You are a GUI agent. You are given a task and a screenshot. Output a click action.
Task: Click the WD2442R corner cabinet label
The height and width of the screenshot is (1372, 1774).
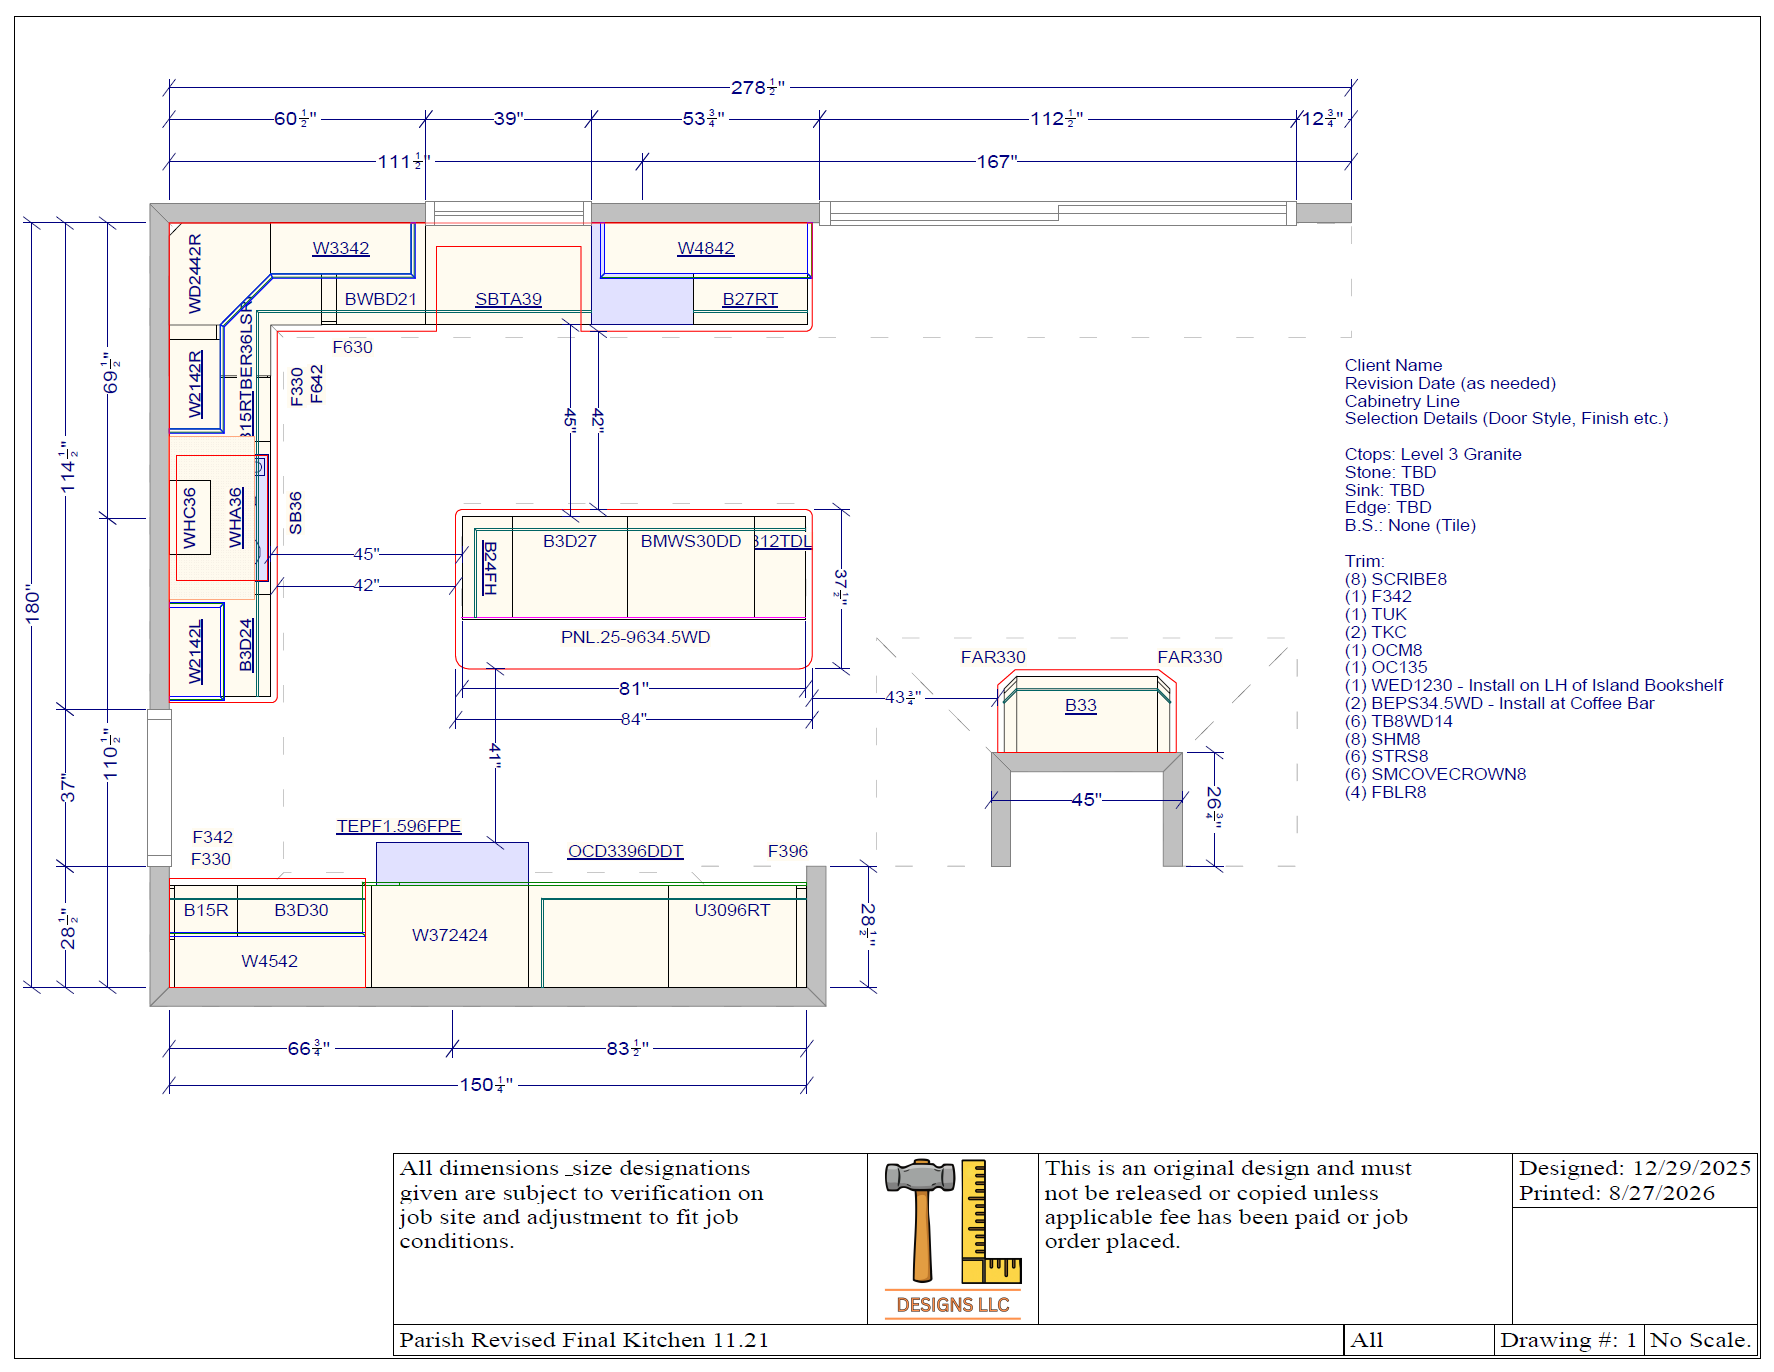(x=195, y=273)
